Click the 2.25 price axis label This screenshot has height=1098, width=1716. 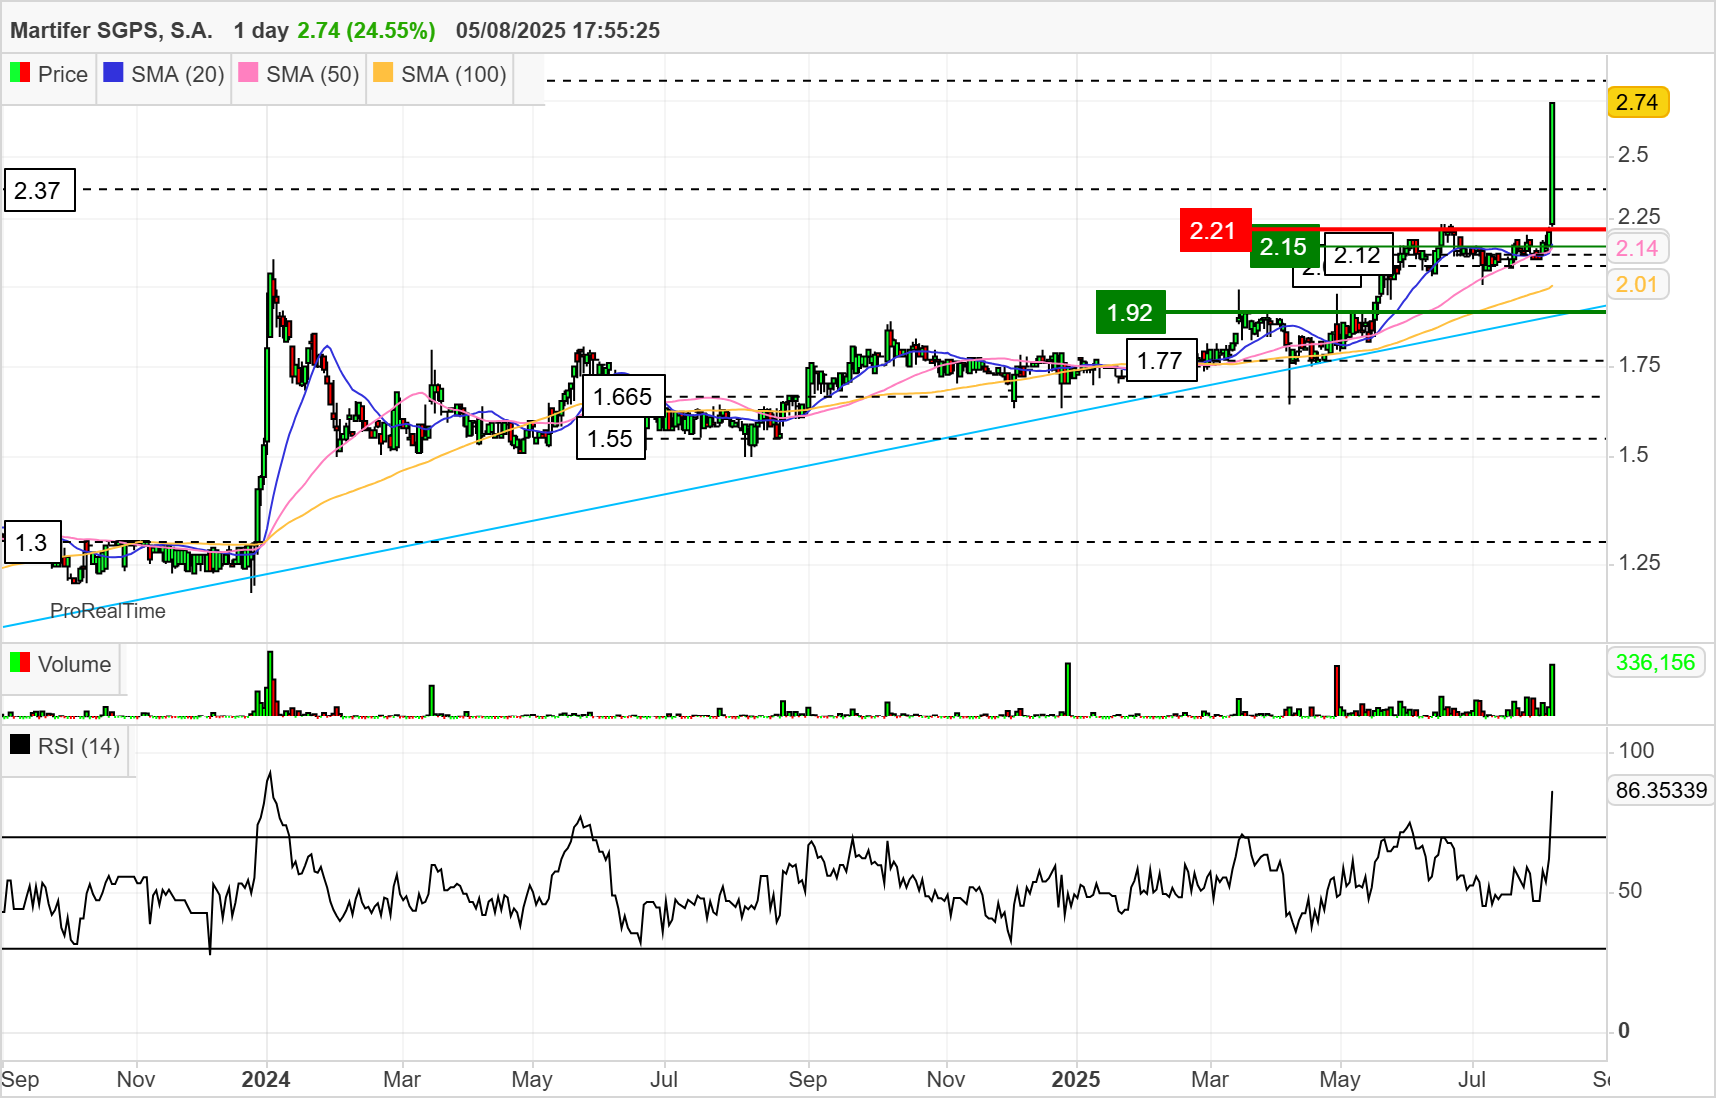1639,217
